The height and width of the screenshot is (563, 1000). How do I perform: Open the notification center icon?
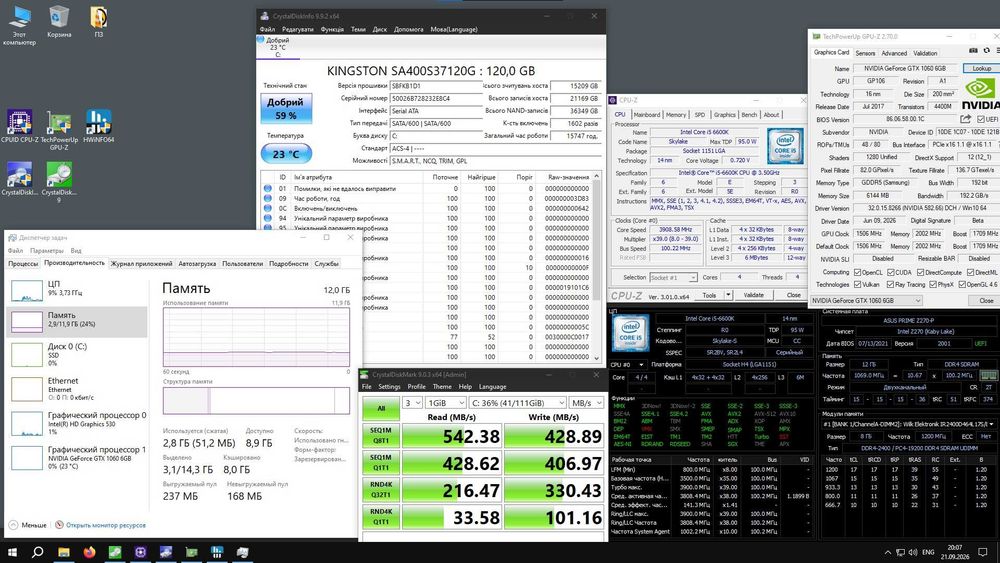coord(984,552)
